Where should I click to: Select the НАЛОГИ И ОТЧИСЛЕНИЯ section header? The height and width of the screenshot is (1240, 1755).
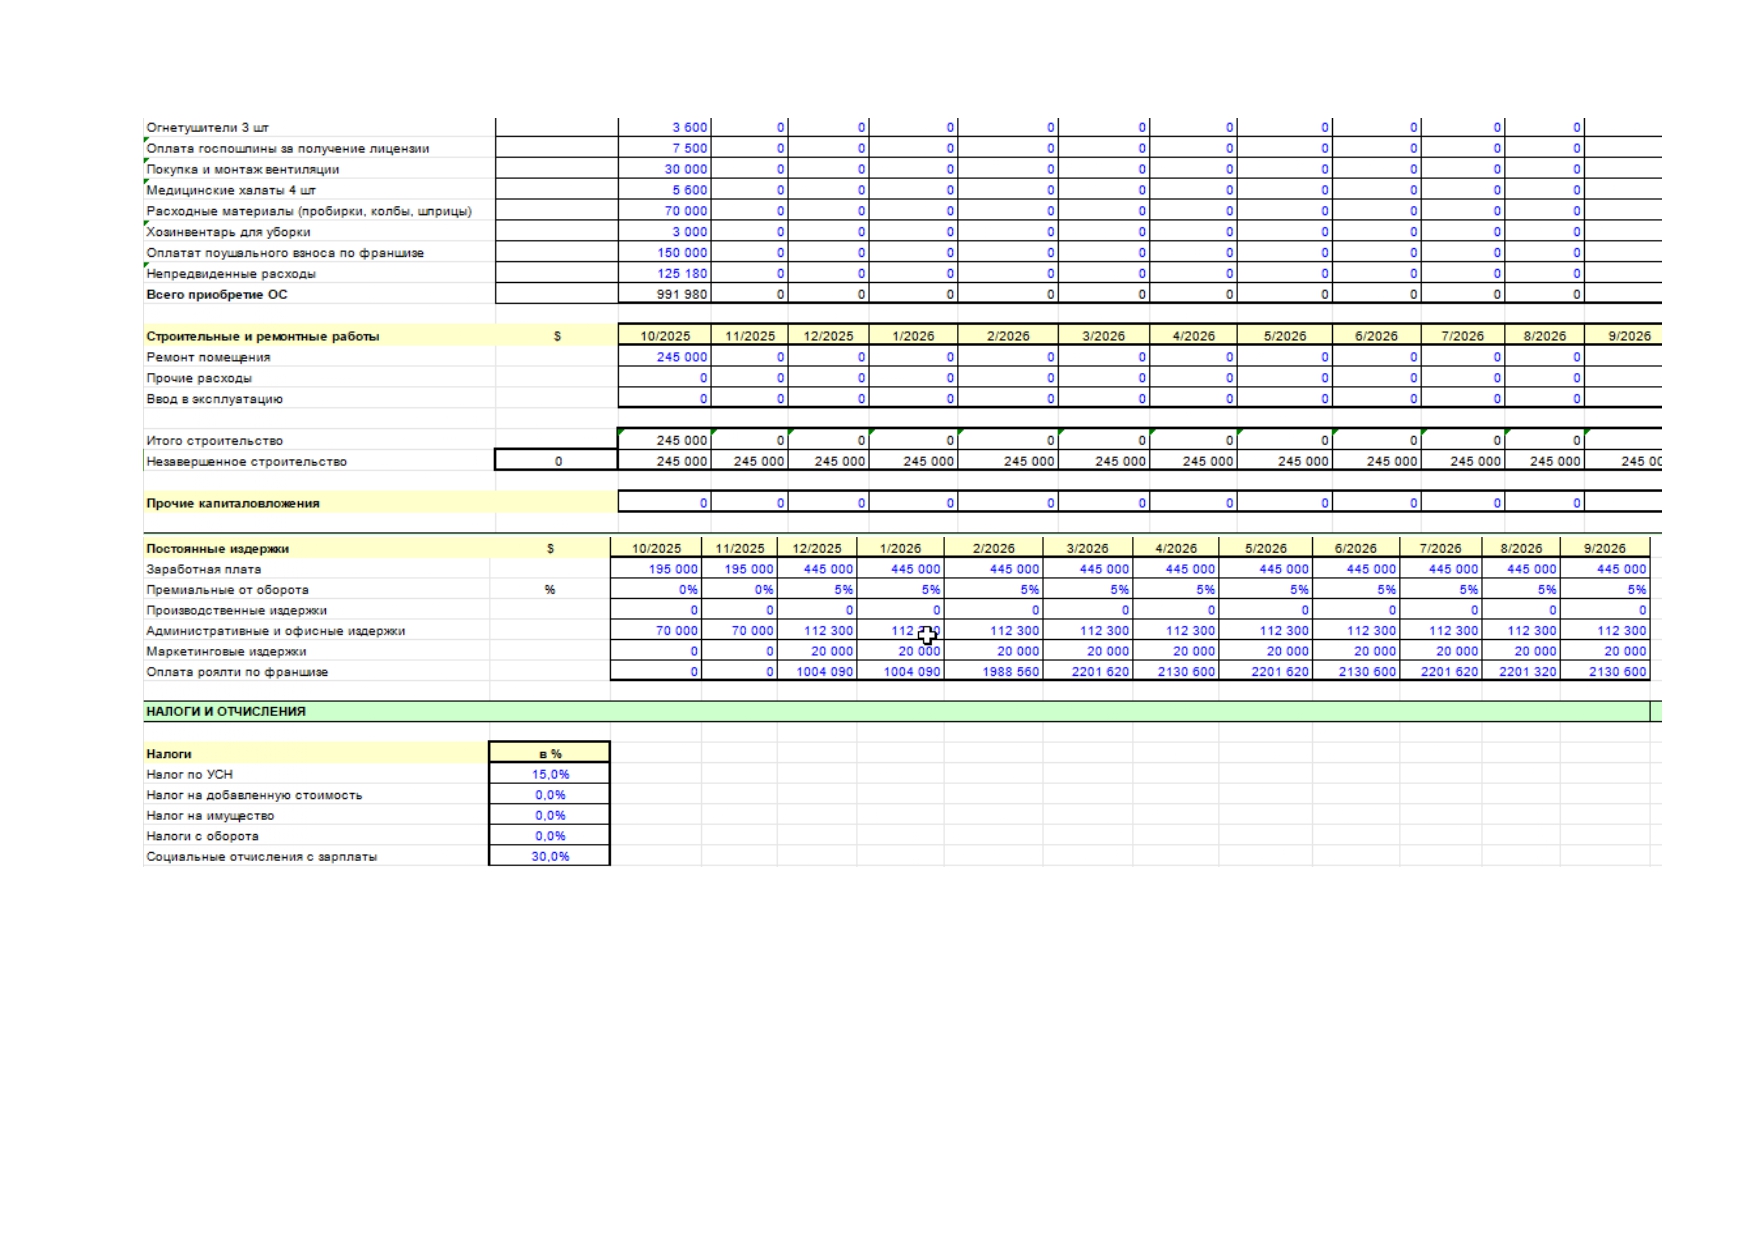pyautogui.click(x=226, y=711)
